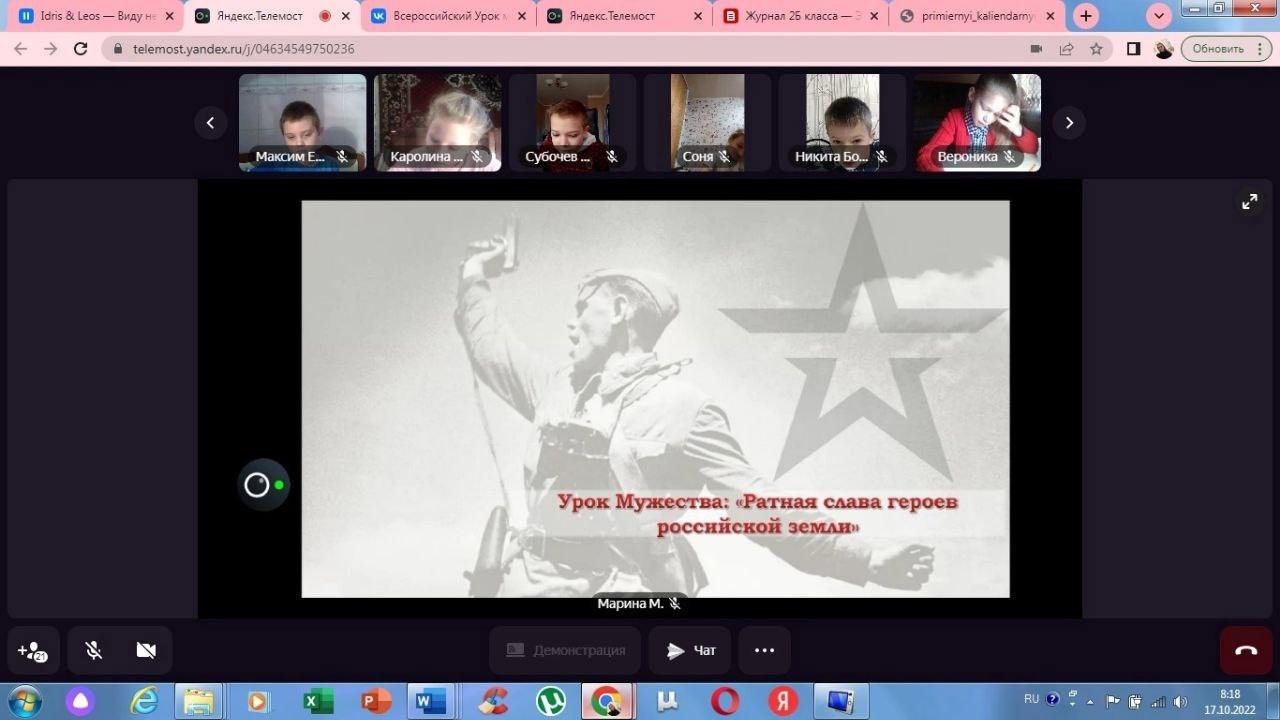
Task: Show previous participants with left arrow
Action: pos(210,123)
